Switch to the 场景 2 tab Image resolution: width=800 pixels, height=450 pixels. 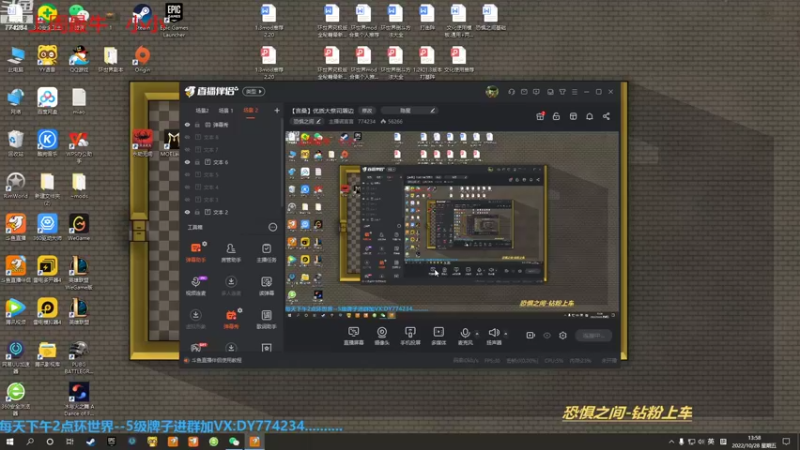click(250, 111)
